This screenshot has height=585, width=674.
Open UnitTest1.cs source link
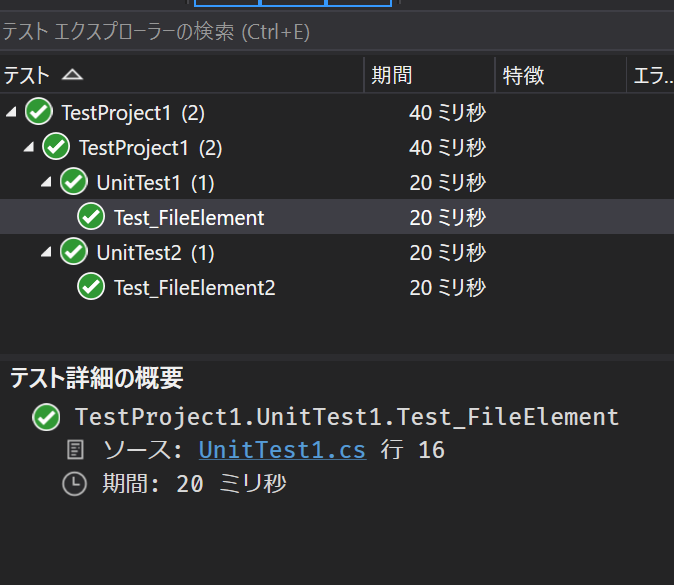[282, 450]
